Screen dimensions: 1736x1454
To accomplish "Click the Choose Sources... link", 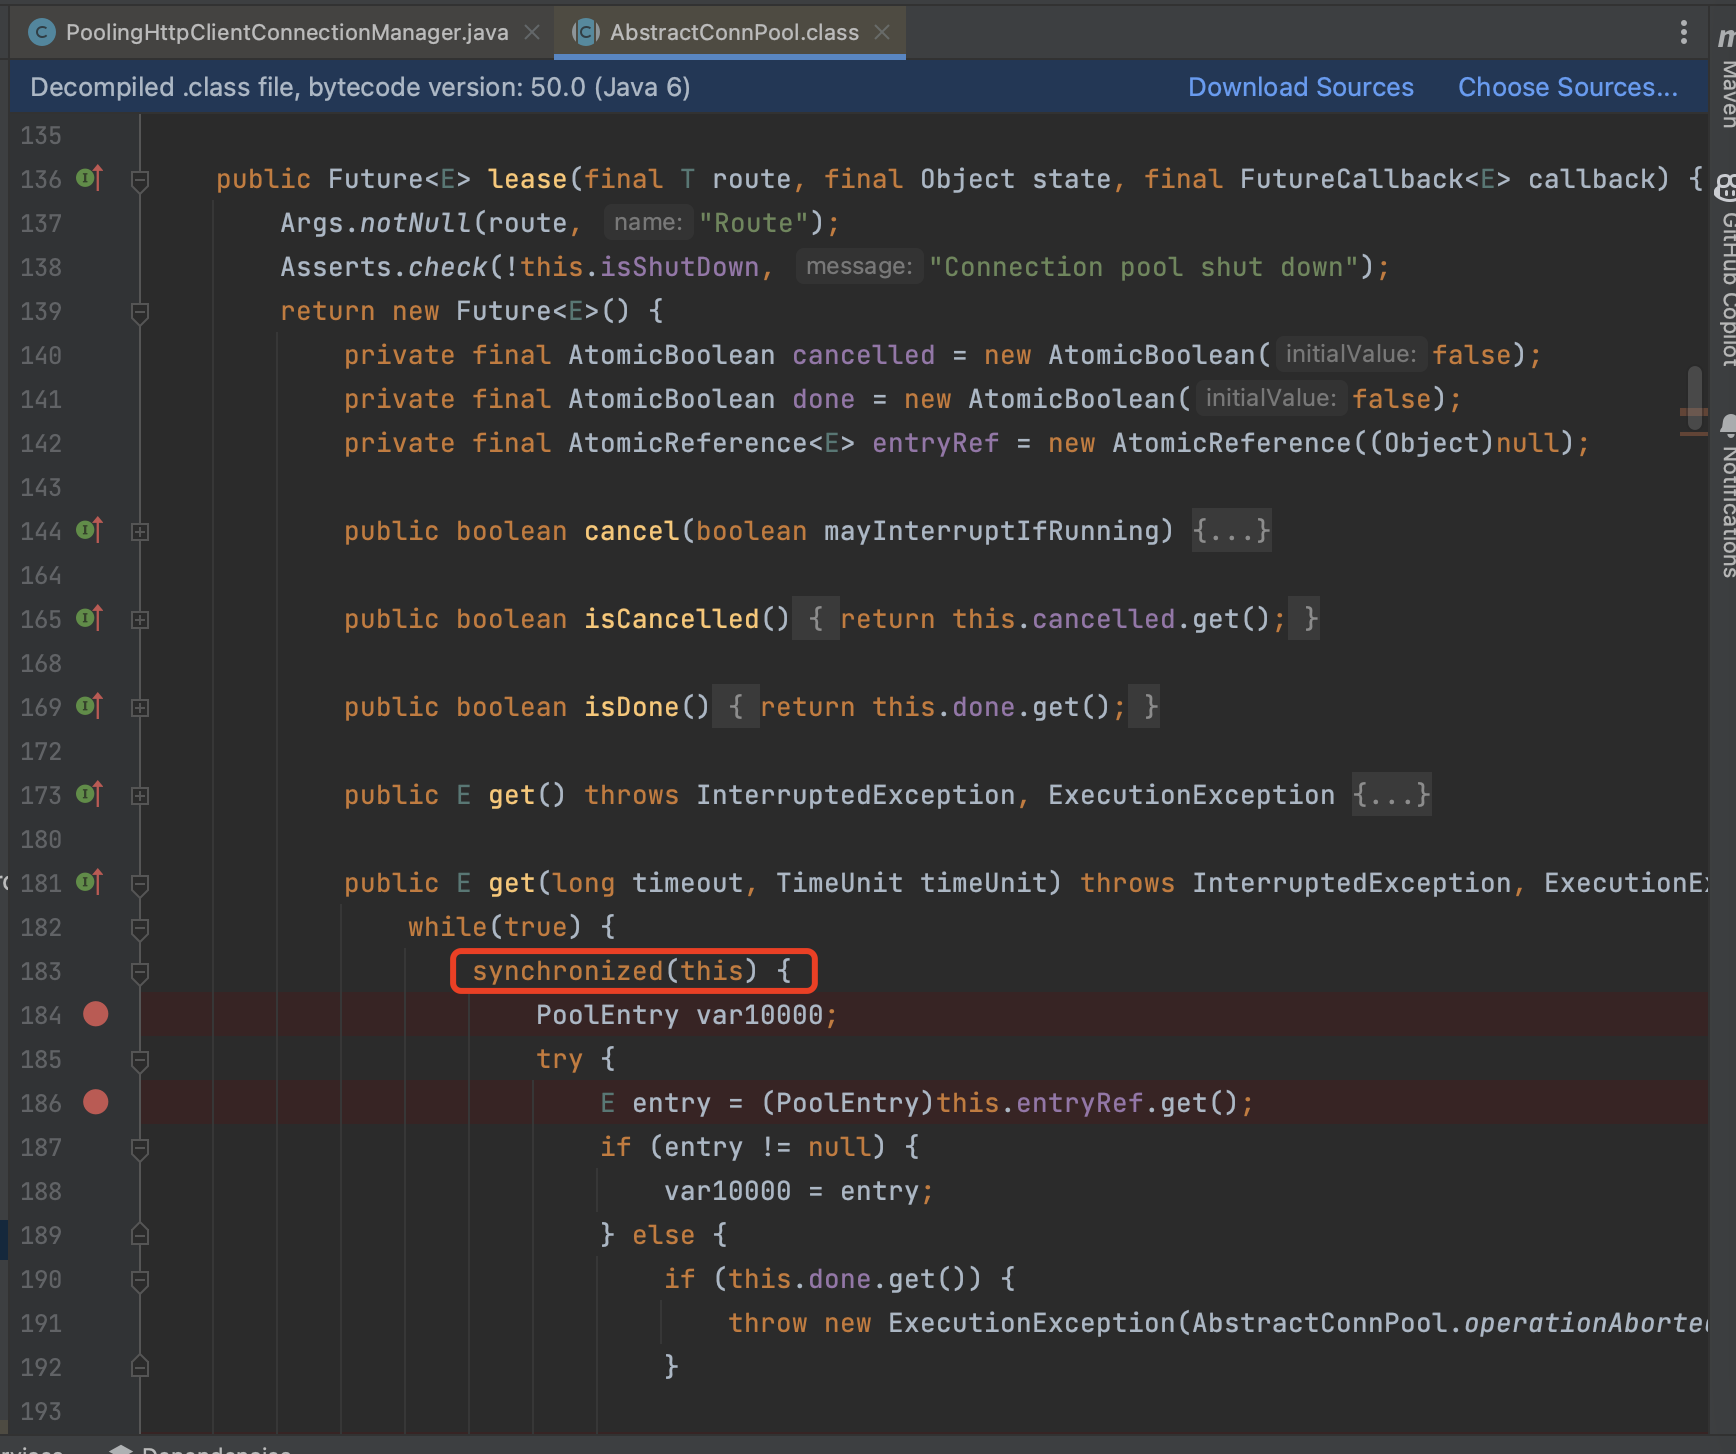I will pyautogui.click(x=1567, y=87).
